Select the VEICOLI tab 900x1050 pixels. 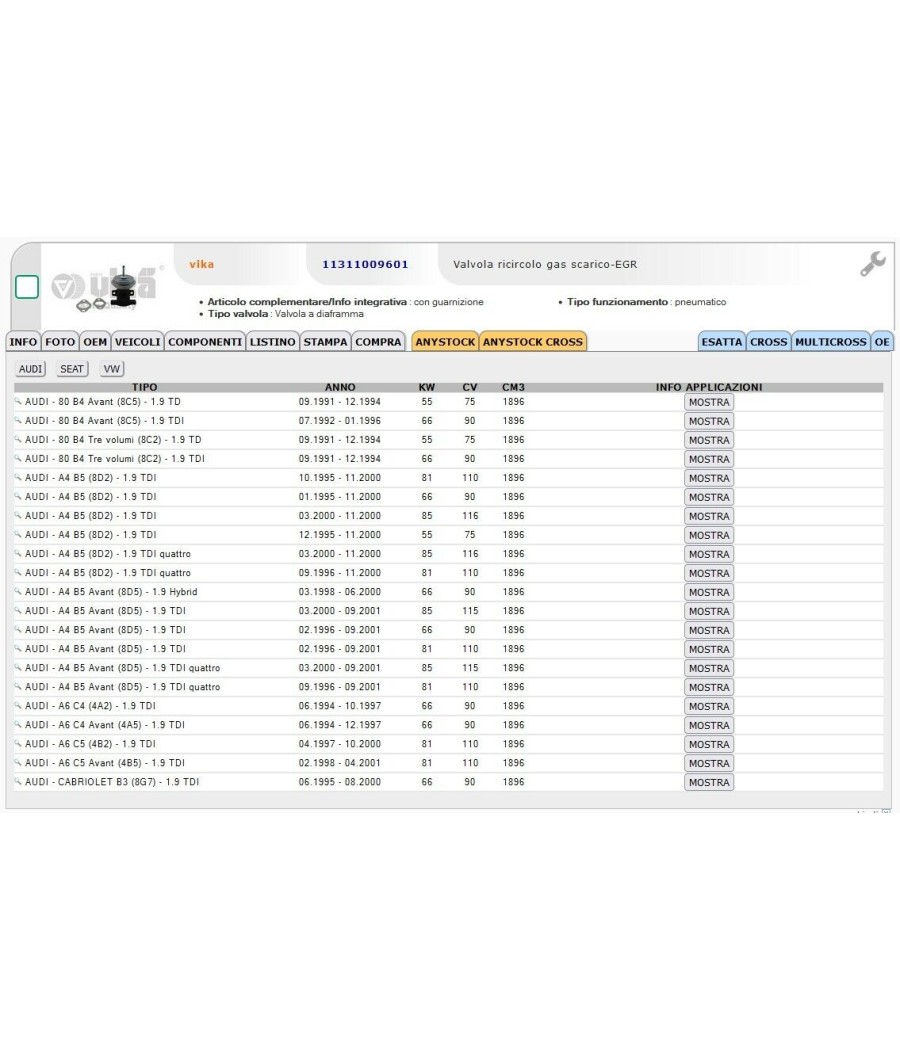[137, 342]
